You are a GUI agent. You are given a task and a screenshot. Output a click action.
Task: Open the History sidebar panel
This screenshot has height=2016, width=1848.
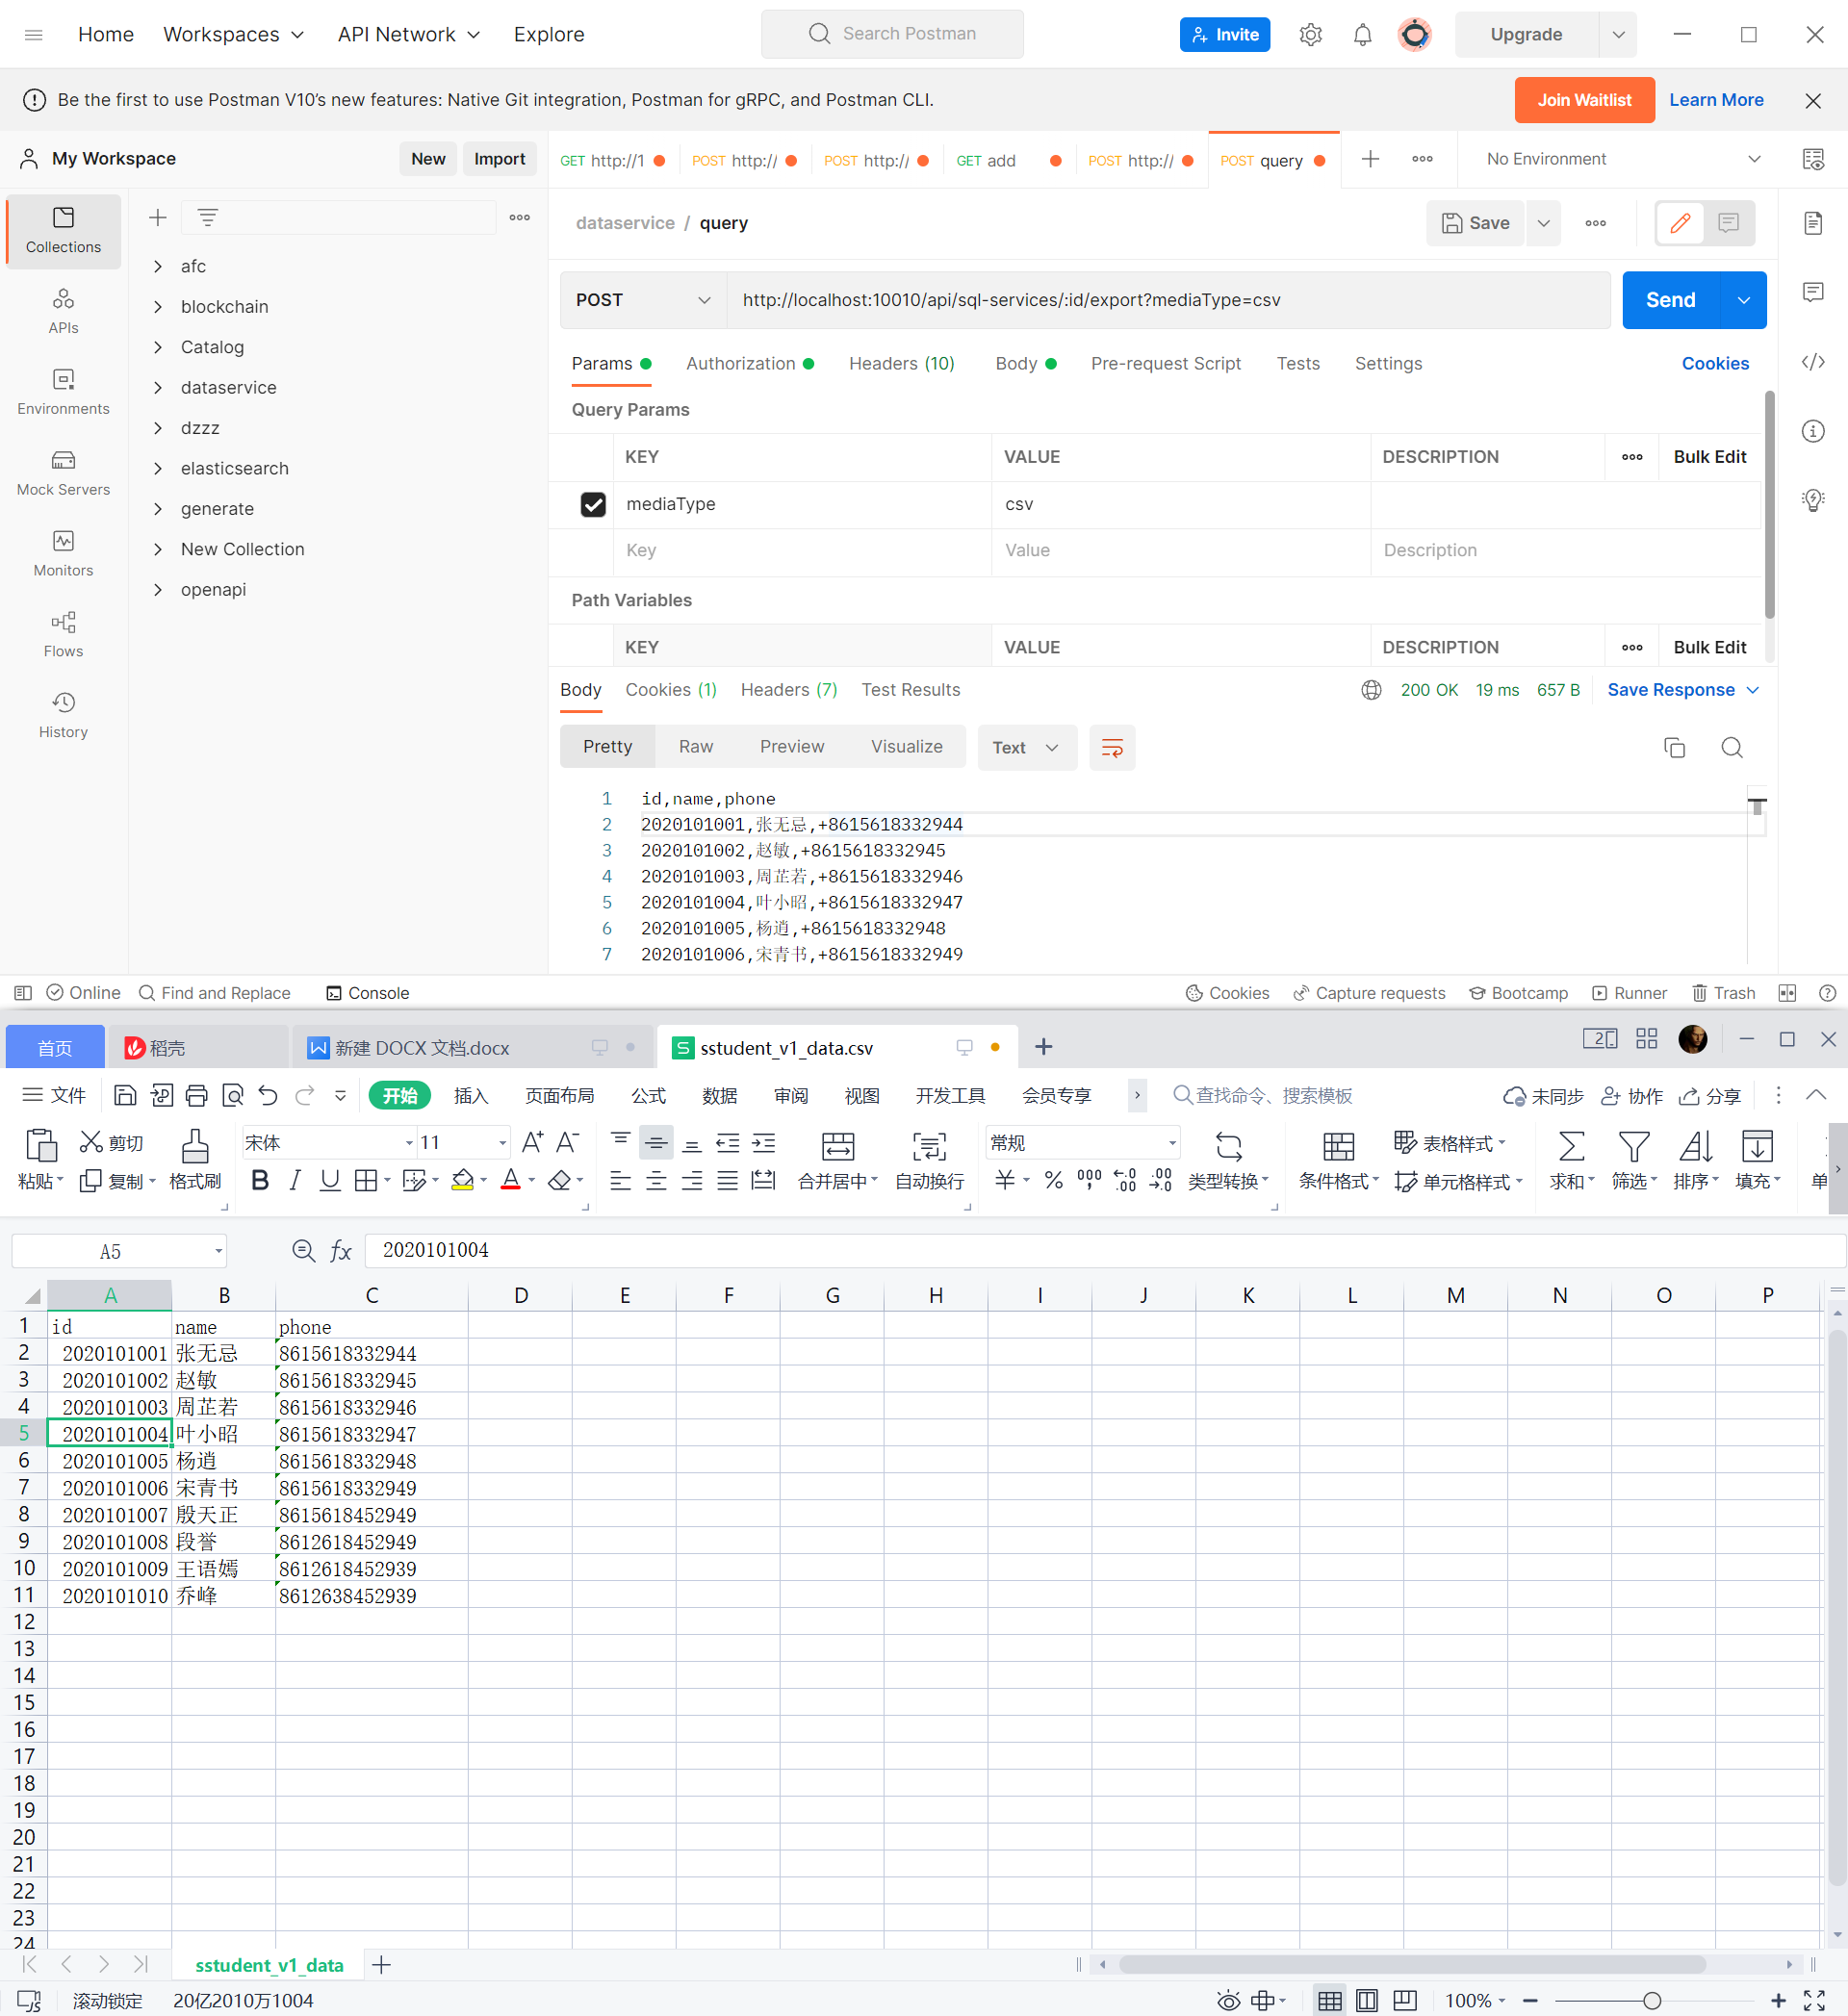pos(63,716)
